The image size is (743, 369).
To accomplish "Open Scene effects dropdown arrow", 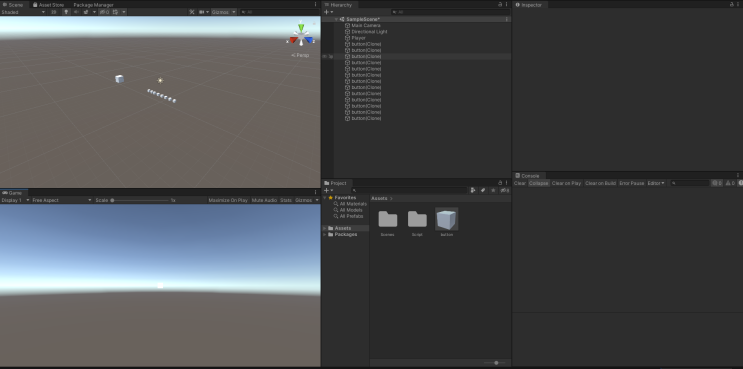I will 94,12.
